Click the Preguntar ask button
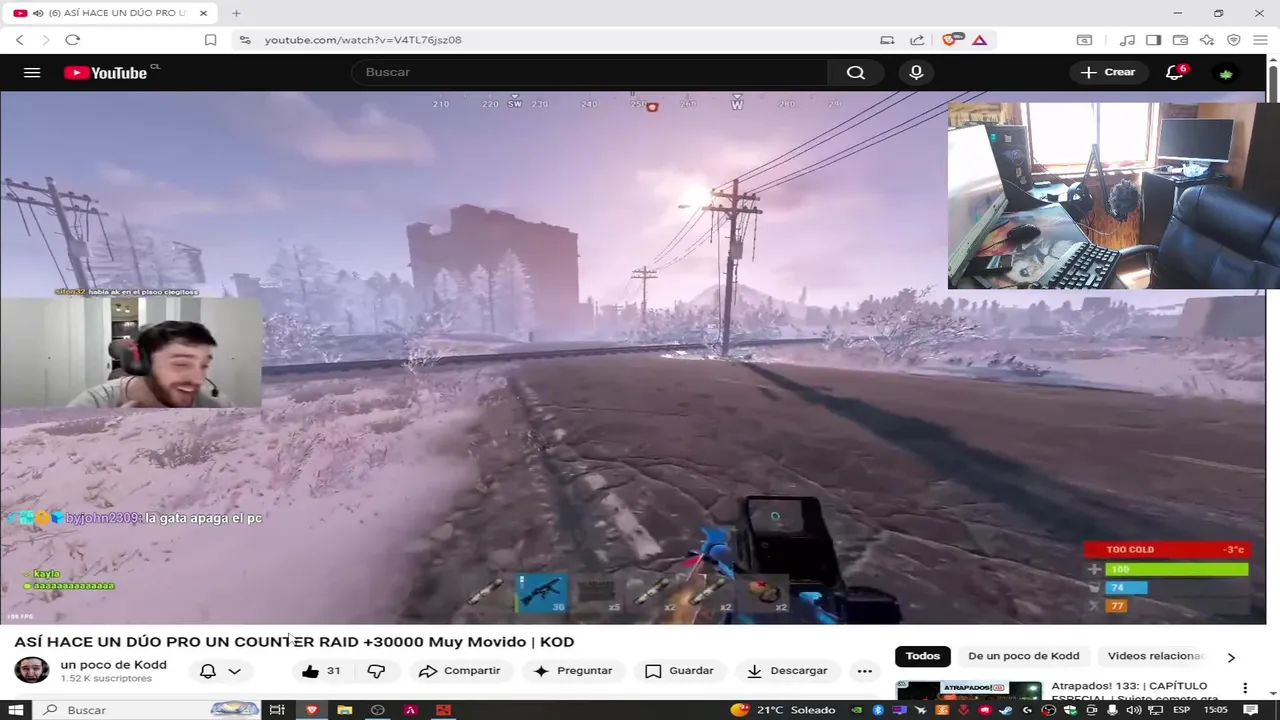This screenshot has width=1280, height=720. pyautogui.click(x=573, y=671)
